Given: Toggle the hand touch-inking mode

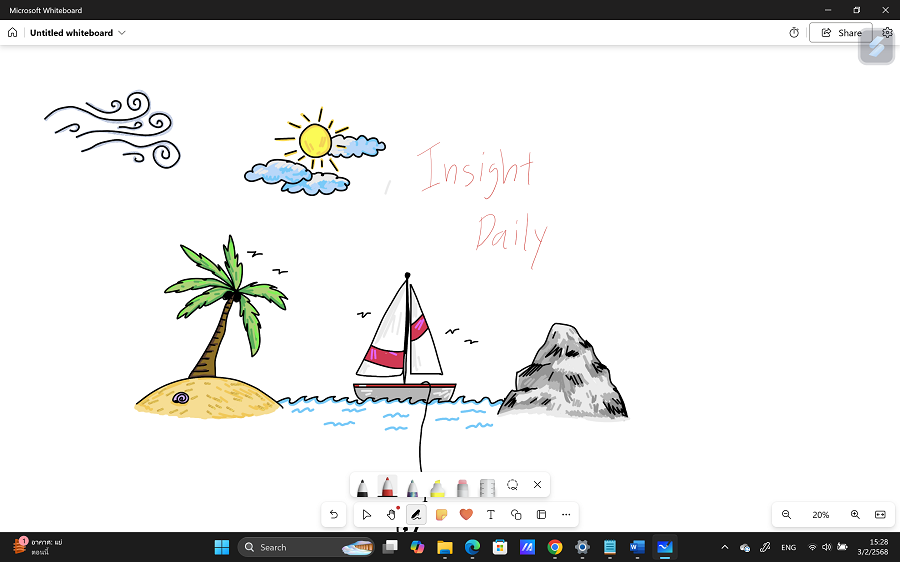Looking at the screenshot, I should click(392, 515).
